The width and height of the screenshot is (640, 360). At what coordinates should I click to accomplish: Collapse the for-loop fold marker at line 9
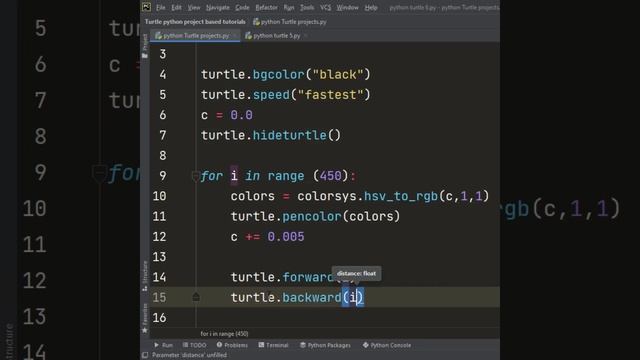coord(196,176)
